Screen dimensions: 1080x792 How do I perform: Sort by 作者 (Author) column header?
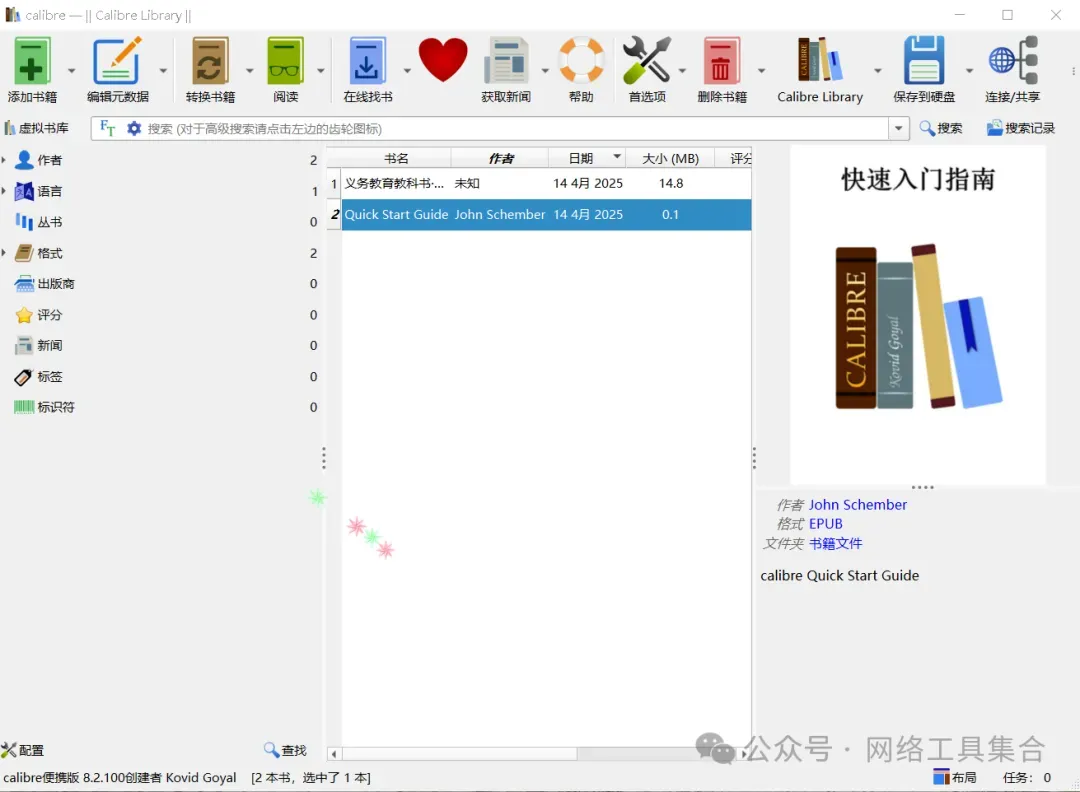(500, 158)
